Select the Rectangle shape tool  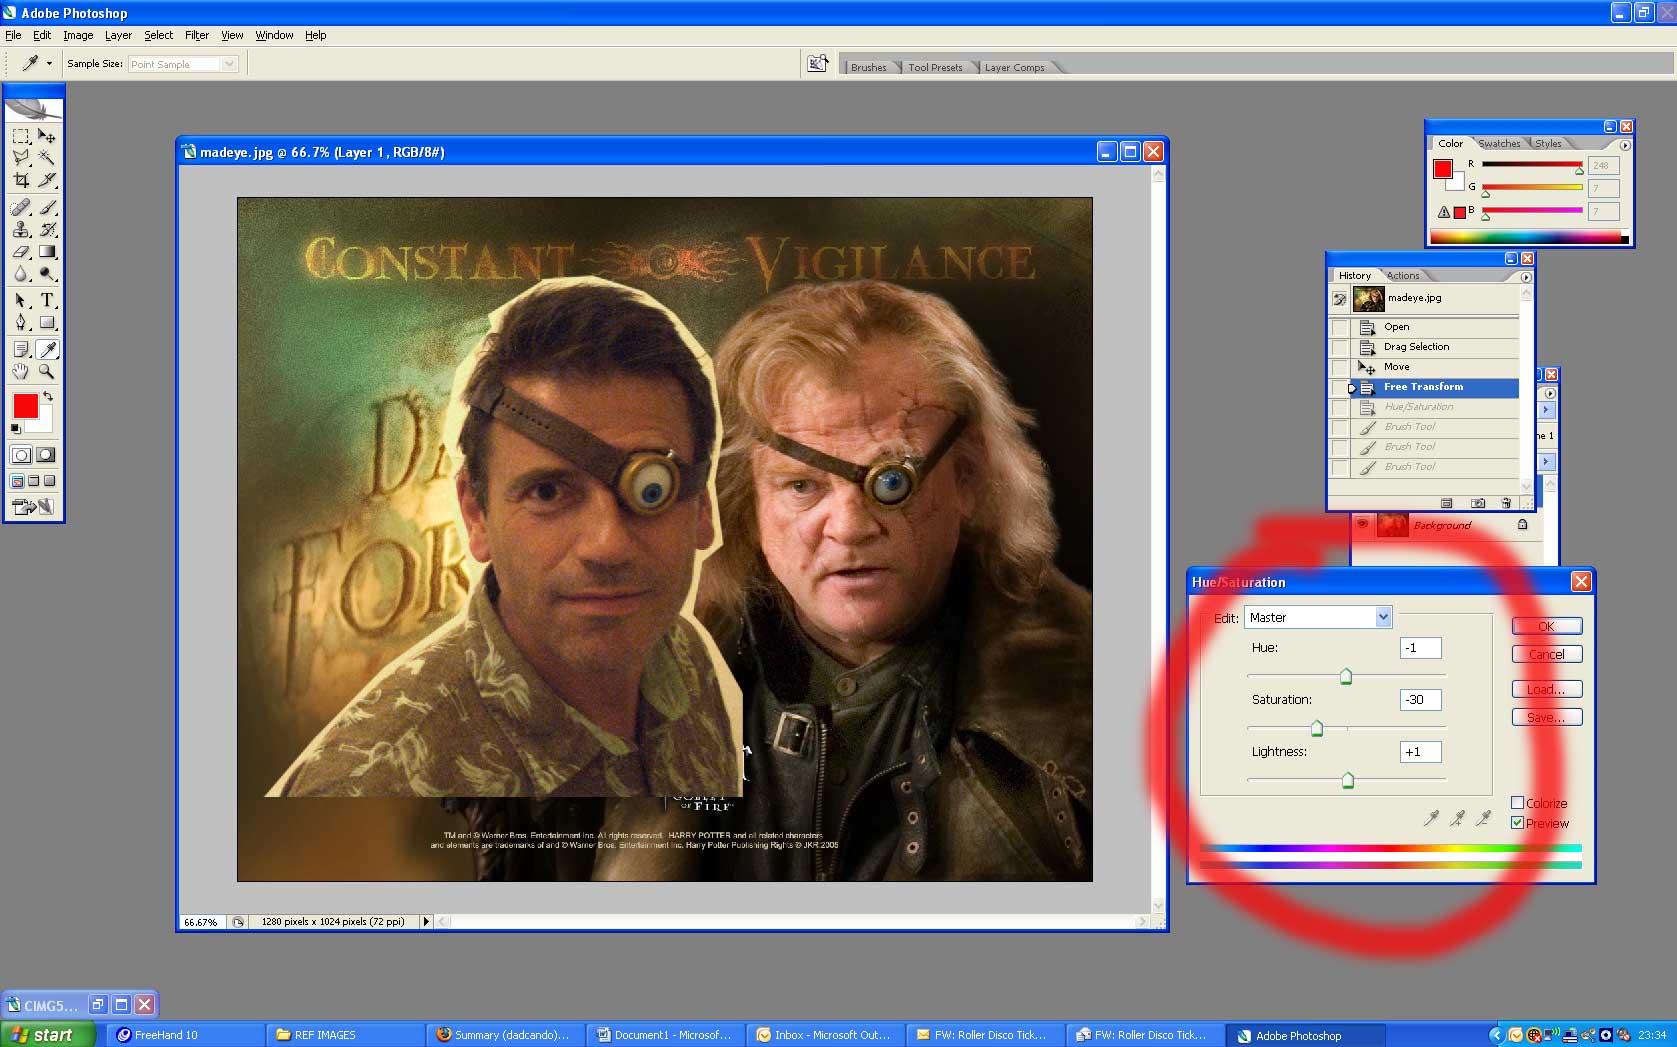coord(47,322)
